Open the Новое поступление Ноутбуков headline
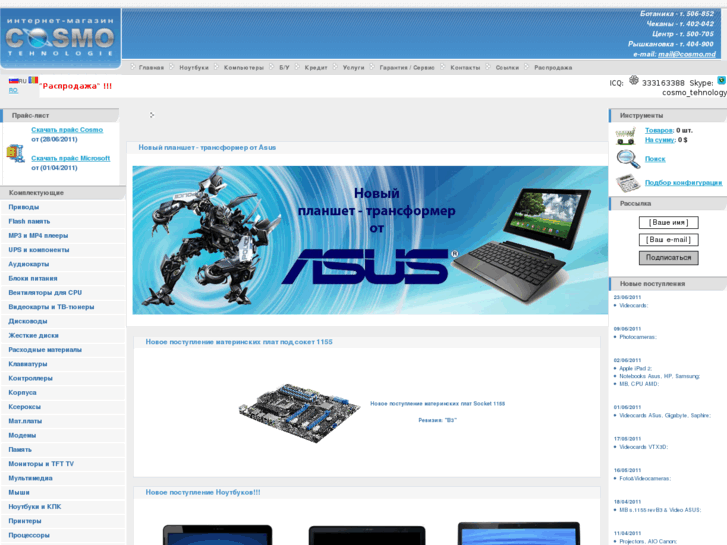Viewport: 727px width, 545px height. point(203,492)
